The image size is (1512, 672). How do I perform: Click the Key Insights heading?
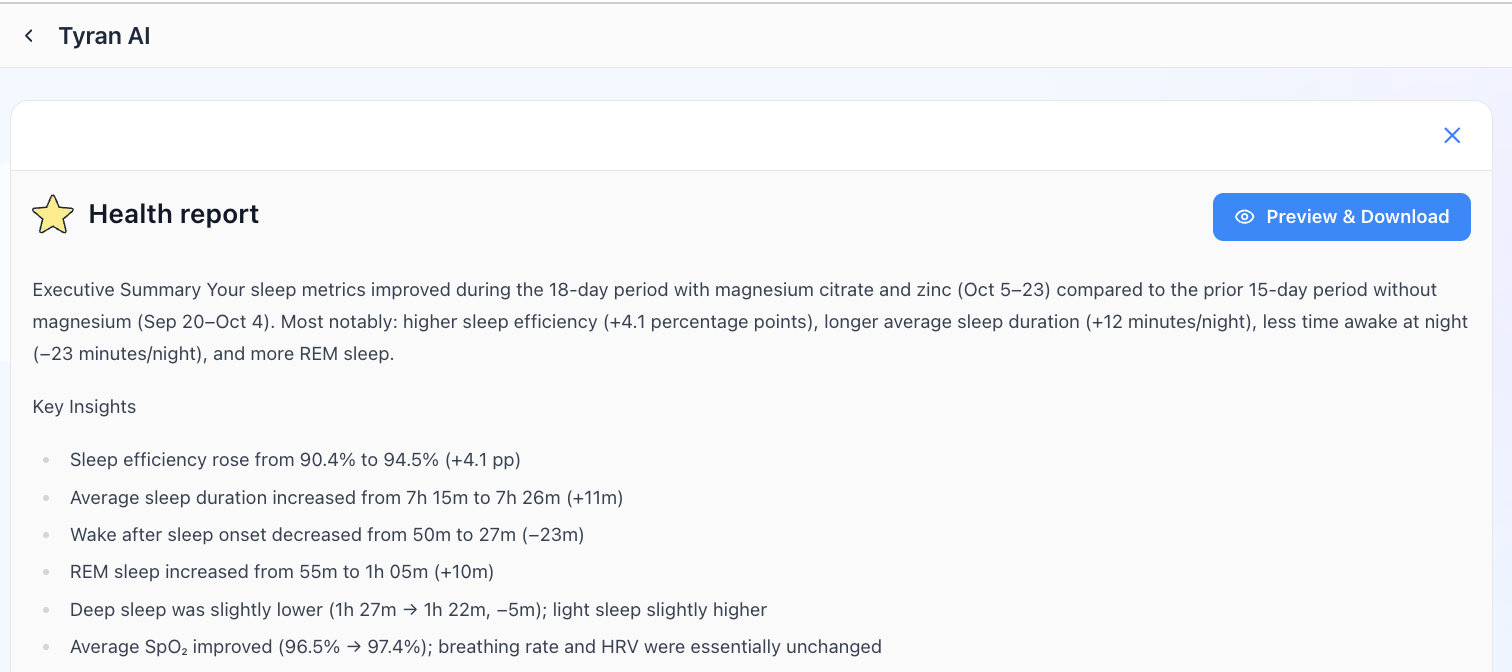point(84,407)
